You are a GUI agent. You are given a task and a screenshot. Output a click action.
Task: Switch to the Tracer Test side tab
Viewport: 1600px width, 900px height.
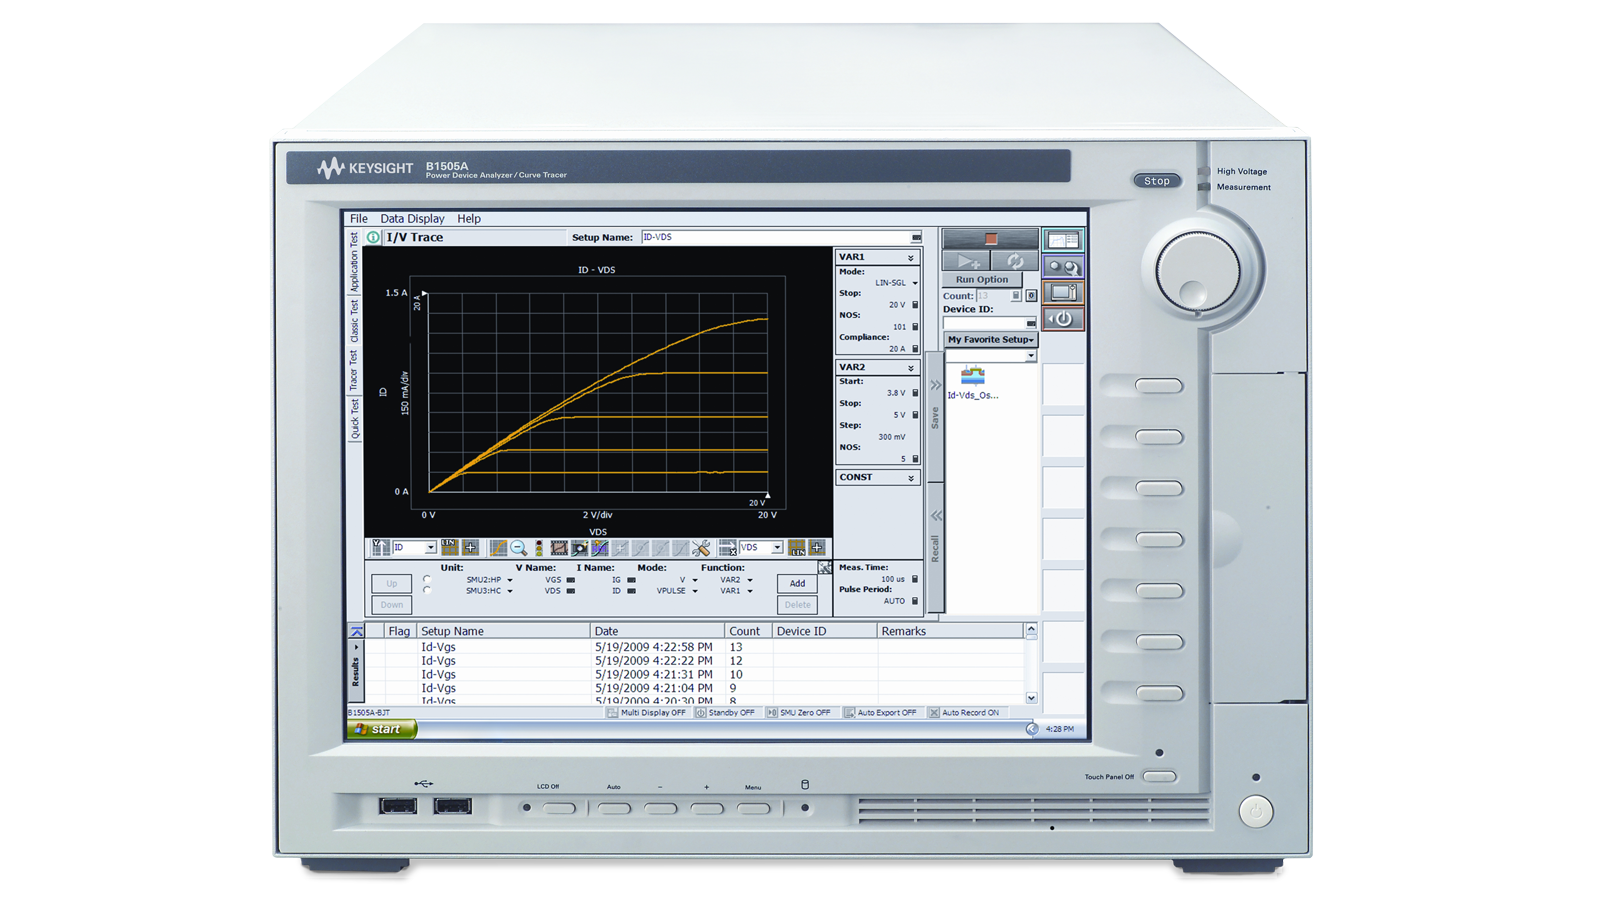354,370
